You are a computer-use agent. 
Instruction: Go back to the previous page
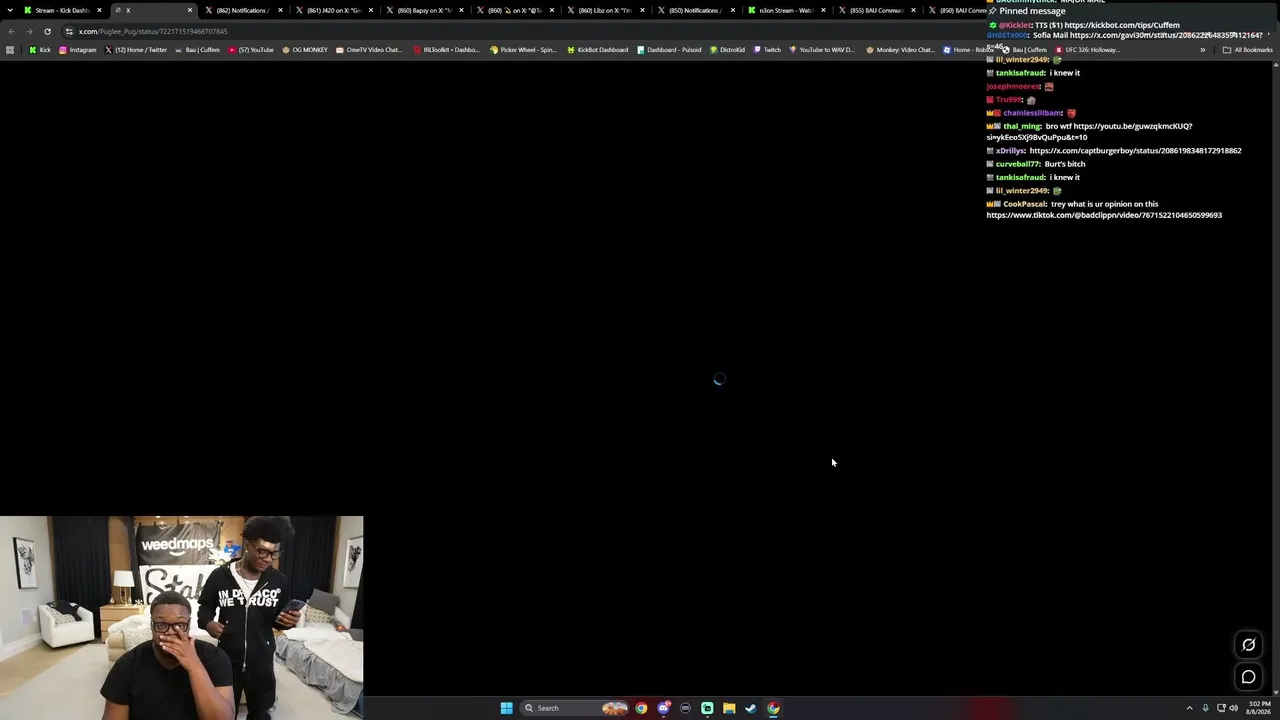11,31
